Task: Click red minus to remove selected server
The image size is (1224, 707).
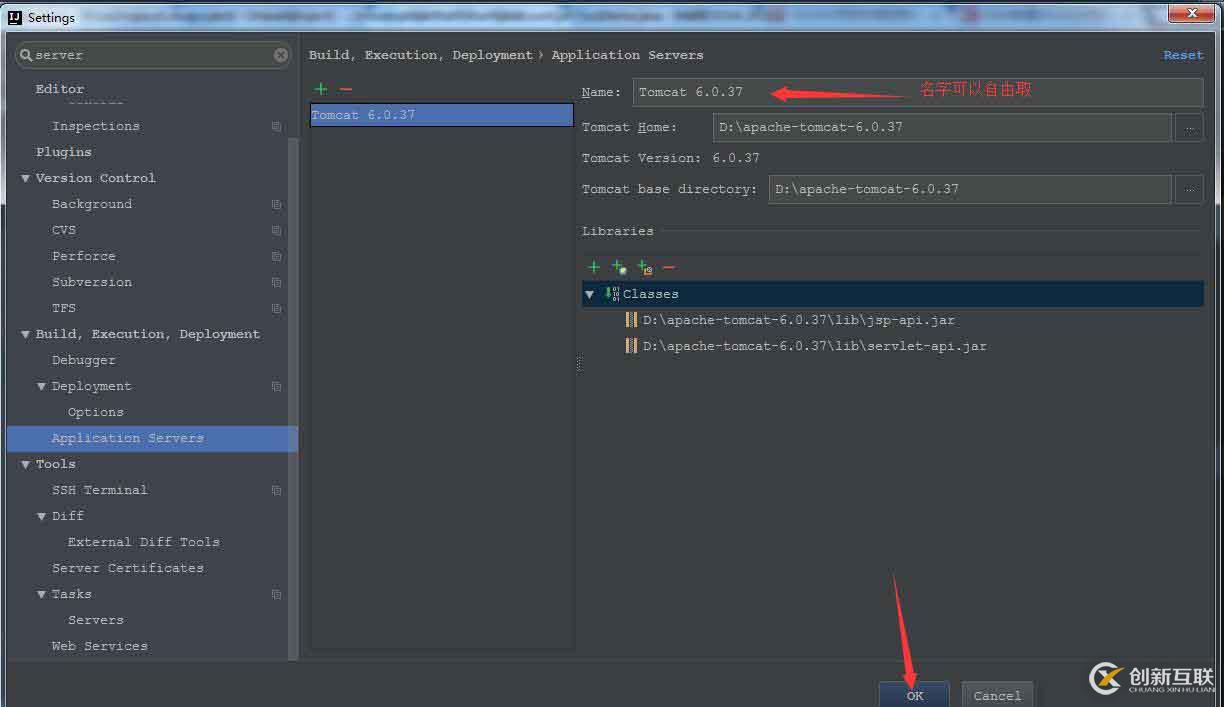Action: click(x=346, y=89)
